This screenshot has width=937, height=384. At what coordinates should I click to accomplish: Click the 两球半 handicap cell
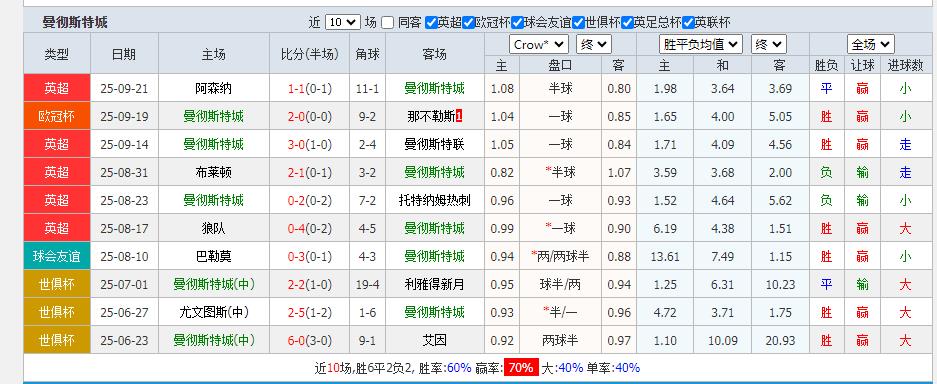[560, 340]
